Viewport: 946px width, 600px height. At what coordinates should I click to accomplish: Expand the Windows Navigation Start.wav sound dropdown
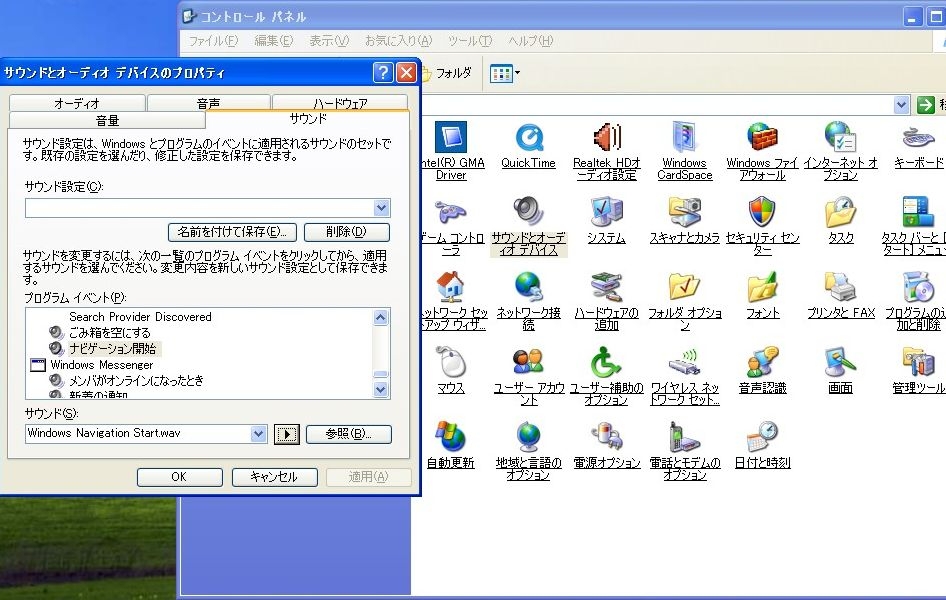258,434
